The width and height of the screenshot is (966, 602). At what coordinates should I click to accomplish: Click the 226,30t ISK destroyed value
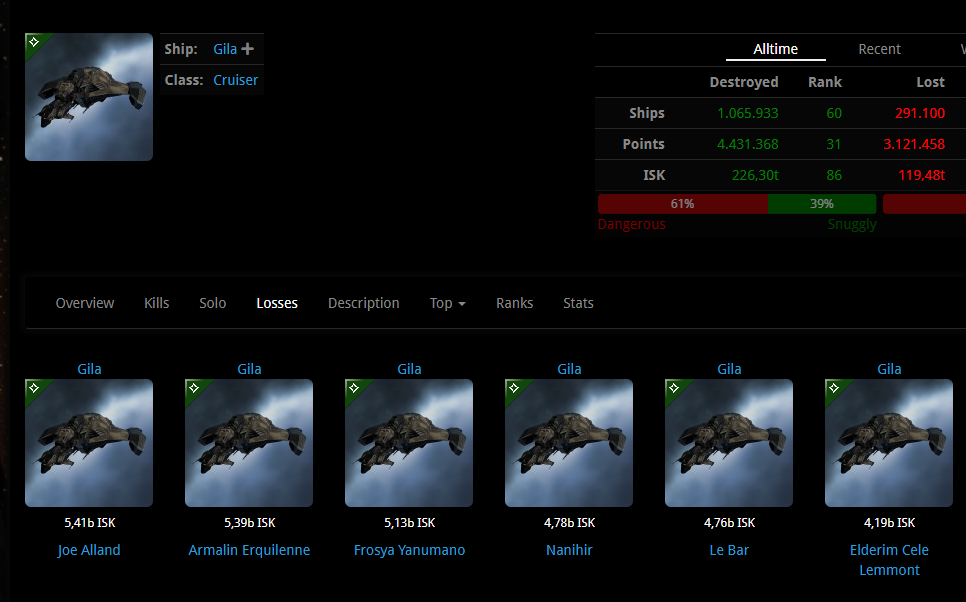tap(755, 176)
